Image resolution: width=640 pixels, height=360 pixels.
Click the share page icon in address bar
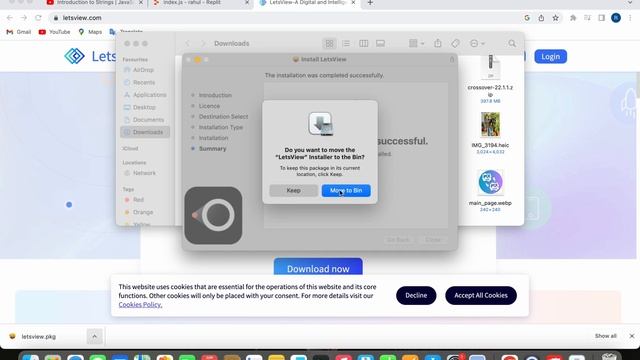click(541, 18)
